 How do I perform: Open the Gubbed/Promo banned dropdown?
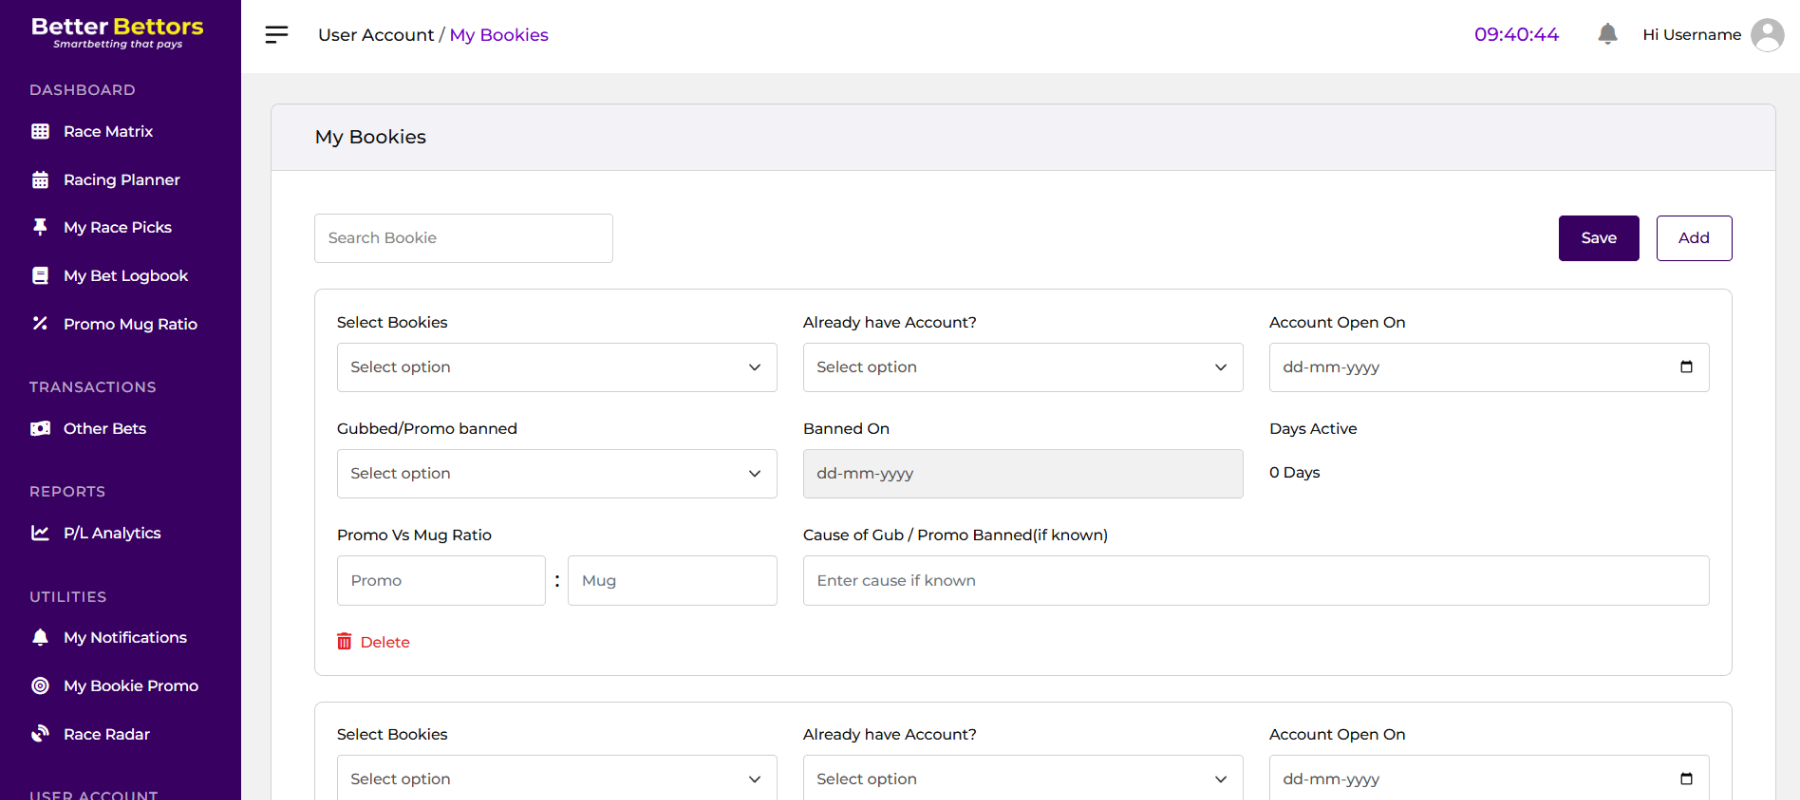(556, 474)
